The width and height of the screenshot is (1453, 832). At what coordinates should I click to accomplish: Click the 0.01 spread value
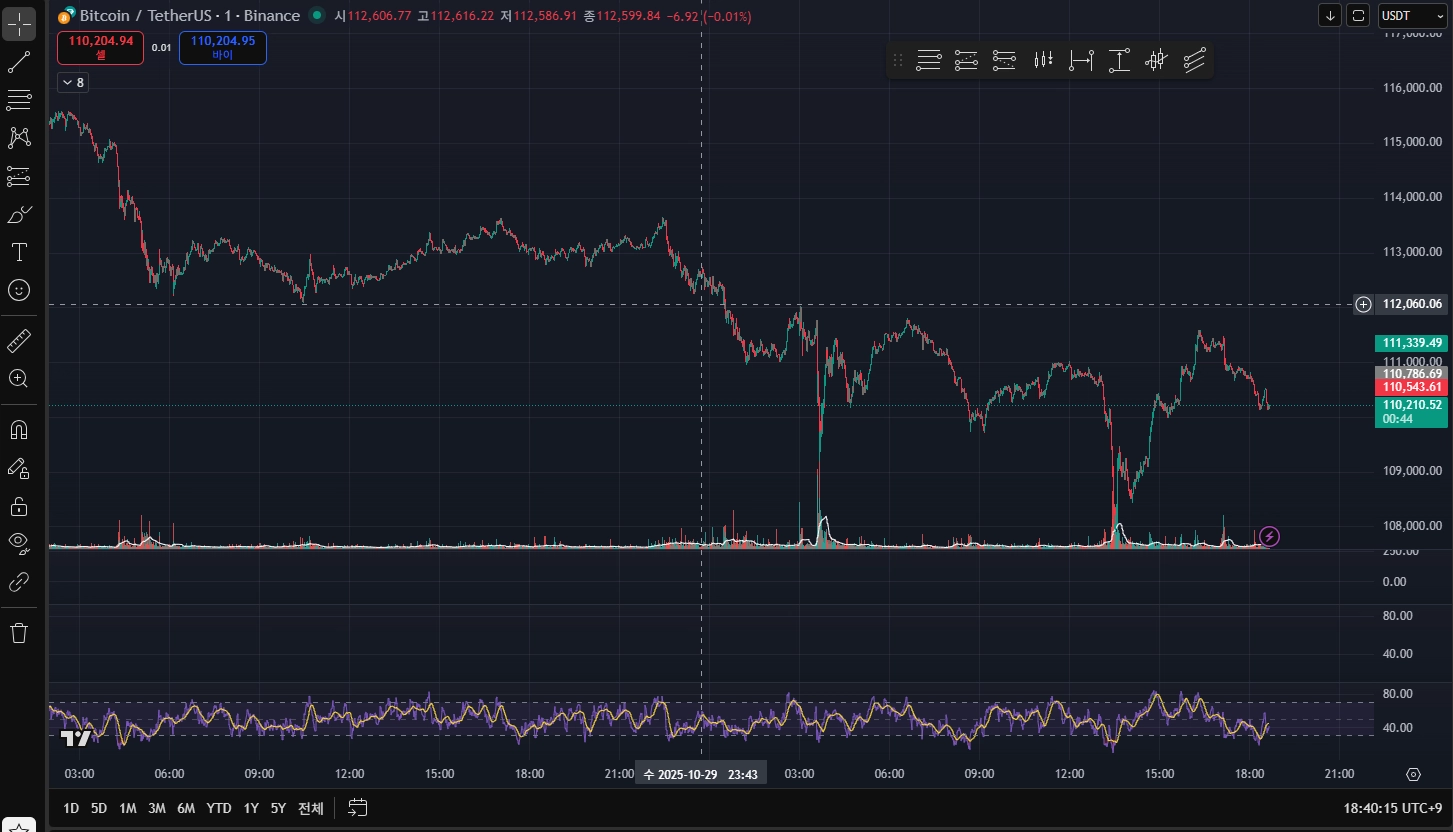tap(161, 47)
